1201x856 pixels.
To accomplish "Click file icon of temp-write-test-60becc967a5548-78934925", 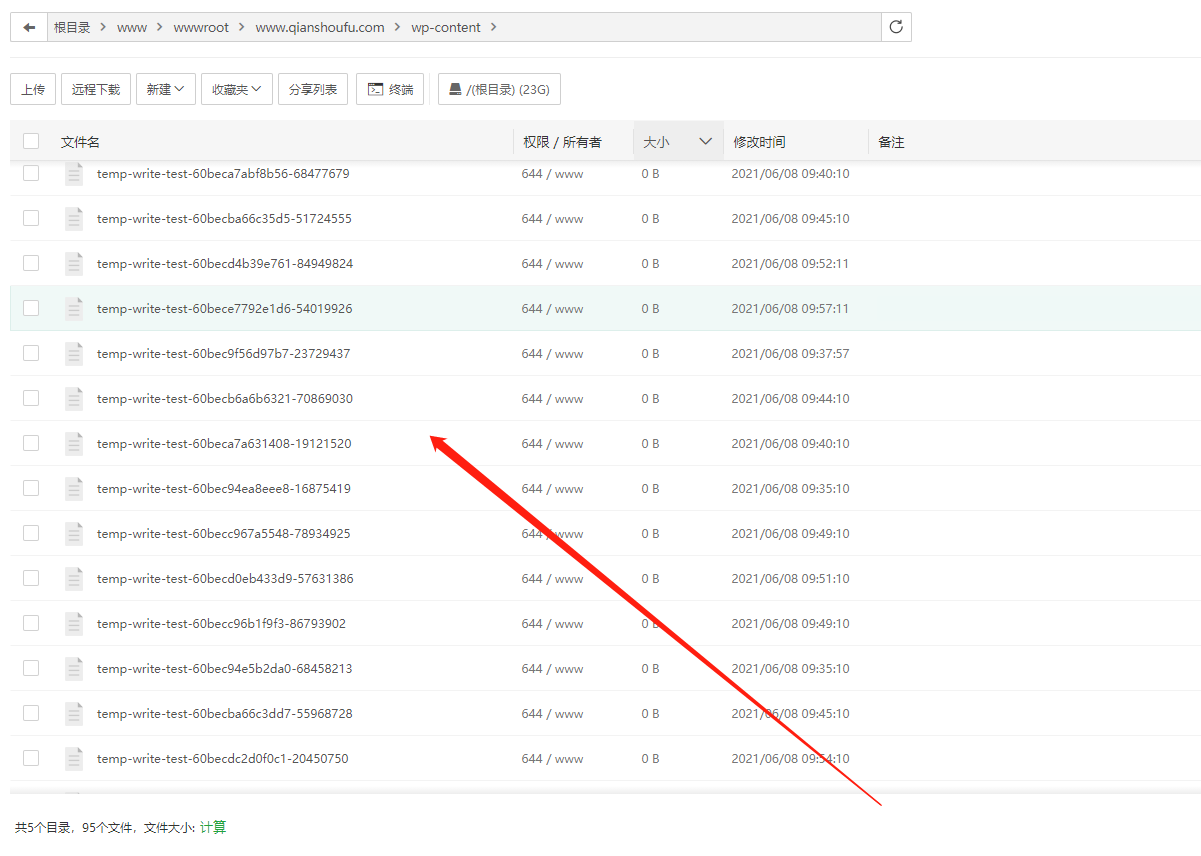I will (74, 534).
